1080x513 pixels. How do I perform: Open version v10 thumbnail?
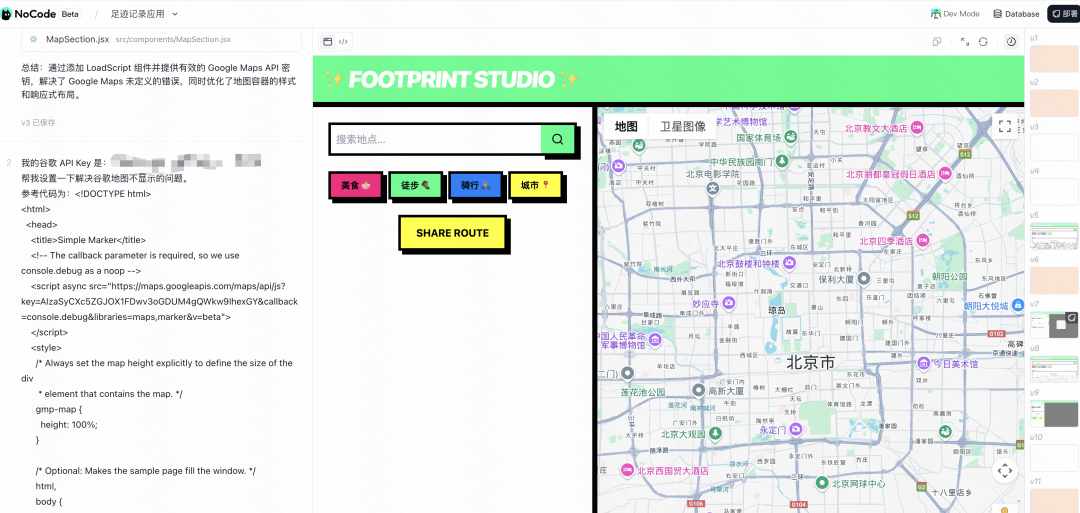click(x=1054, y=457)
